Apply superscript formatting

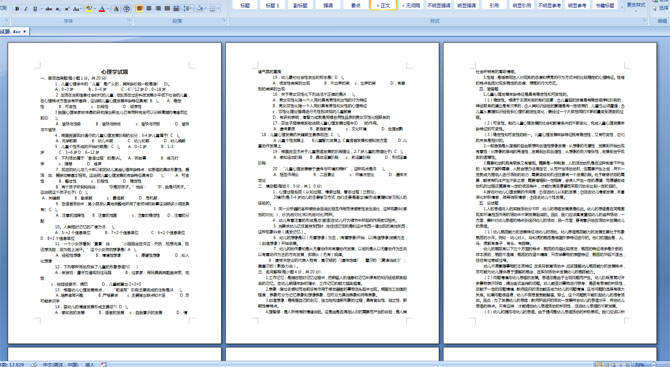point(67,9)
